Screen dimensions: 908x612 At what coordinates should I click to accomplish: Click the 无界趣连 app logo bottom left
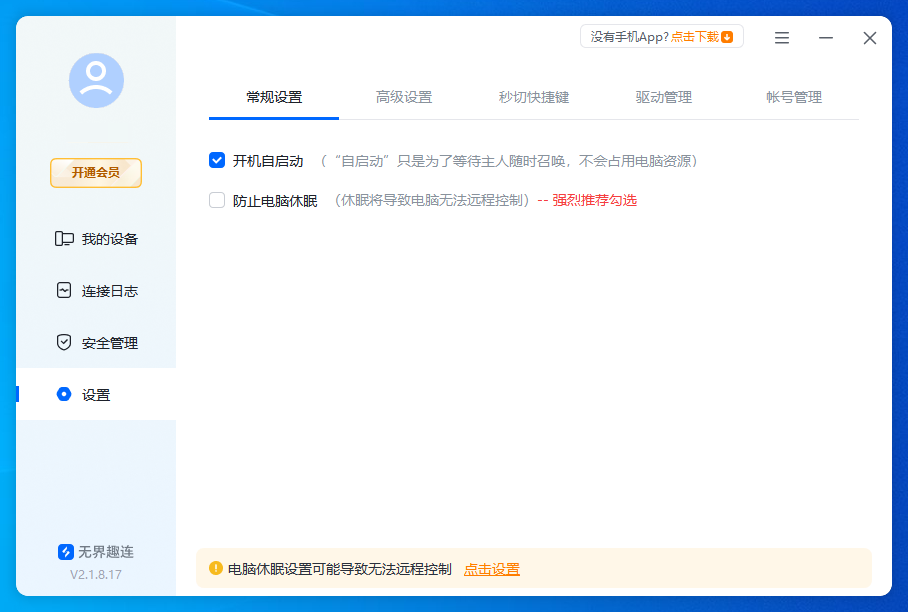coord(65,551)
